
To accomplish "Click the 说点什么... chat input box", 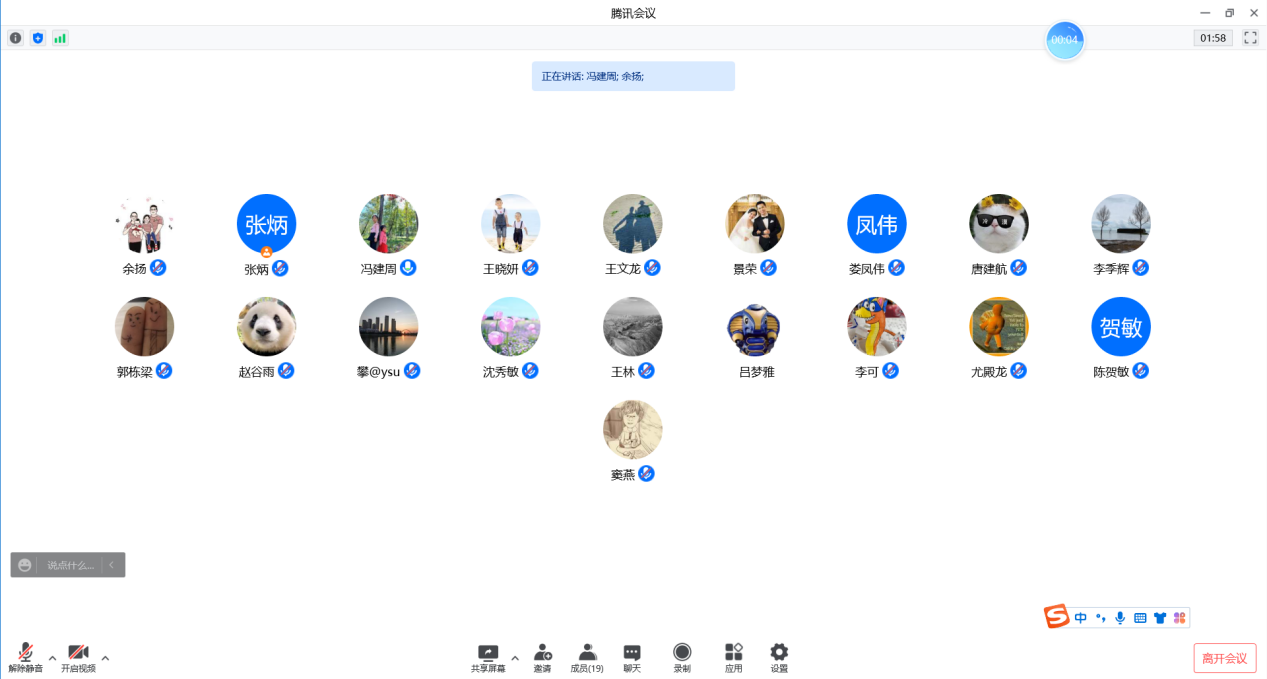I will click(70, 565).
